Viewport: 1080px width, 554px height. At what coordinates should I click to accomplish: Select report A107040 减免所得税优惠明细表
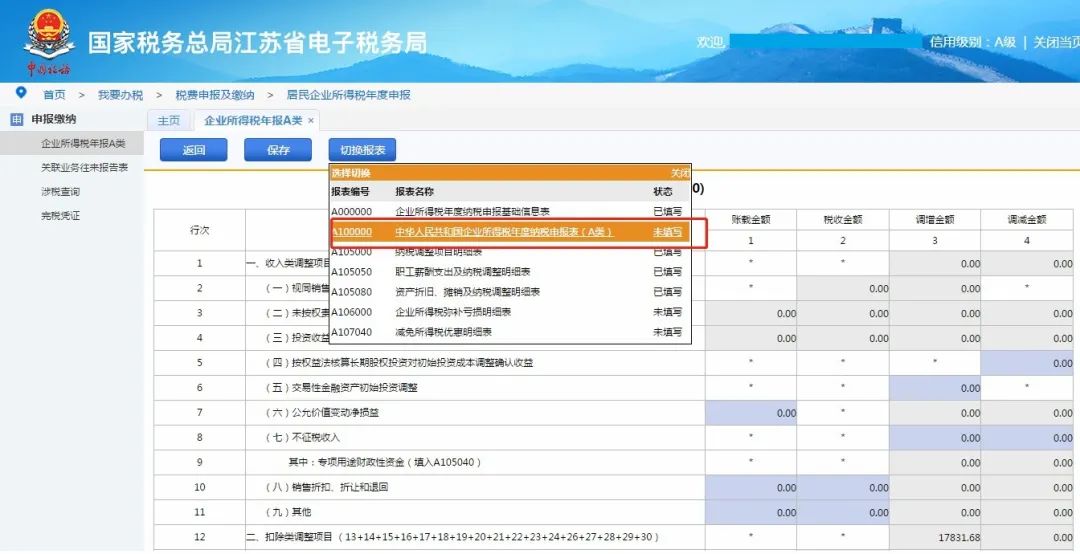pos(510,332)
